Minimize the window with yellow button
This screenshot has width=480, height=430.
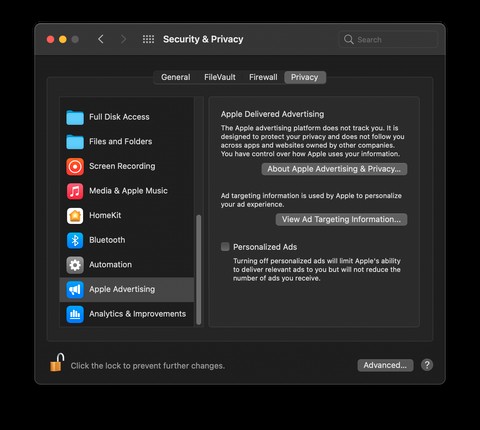63,39
